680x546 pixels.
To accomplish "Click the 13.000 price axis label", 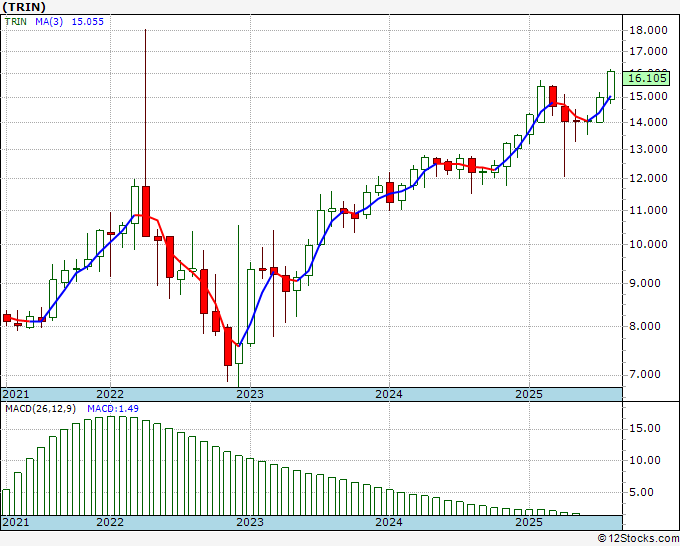I will [x=648, y=150].
